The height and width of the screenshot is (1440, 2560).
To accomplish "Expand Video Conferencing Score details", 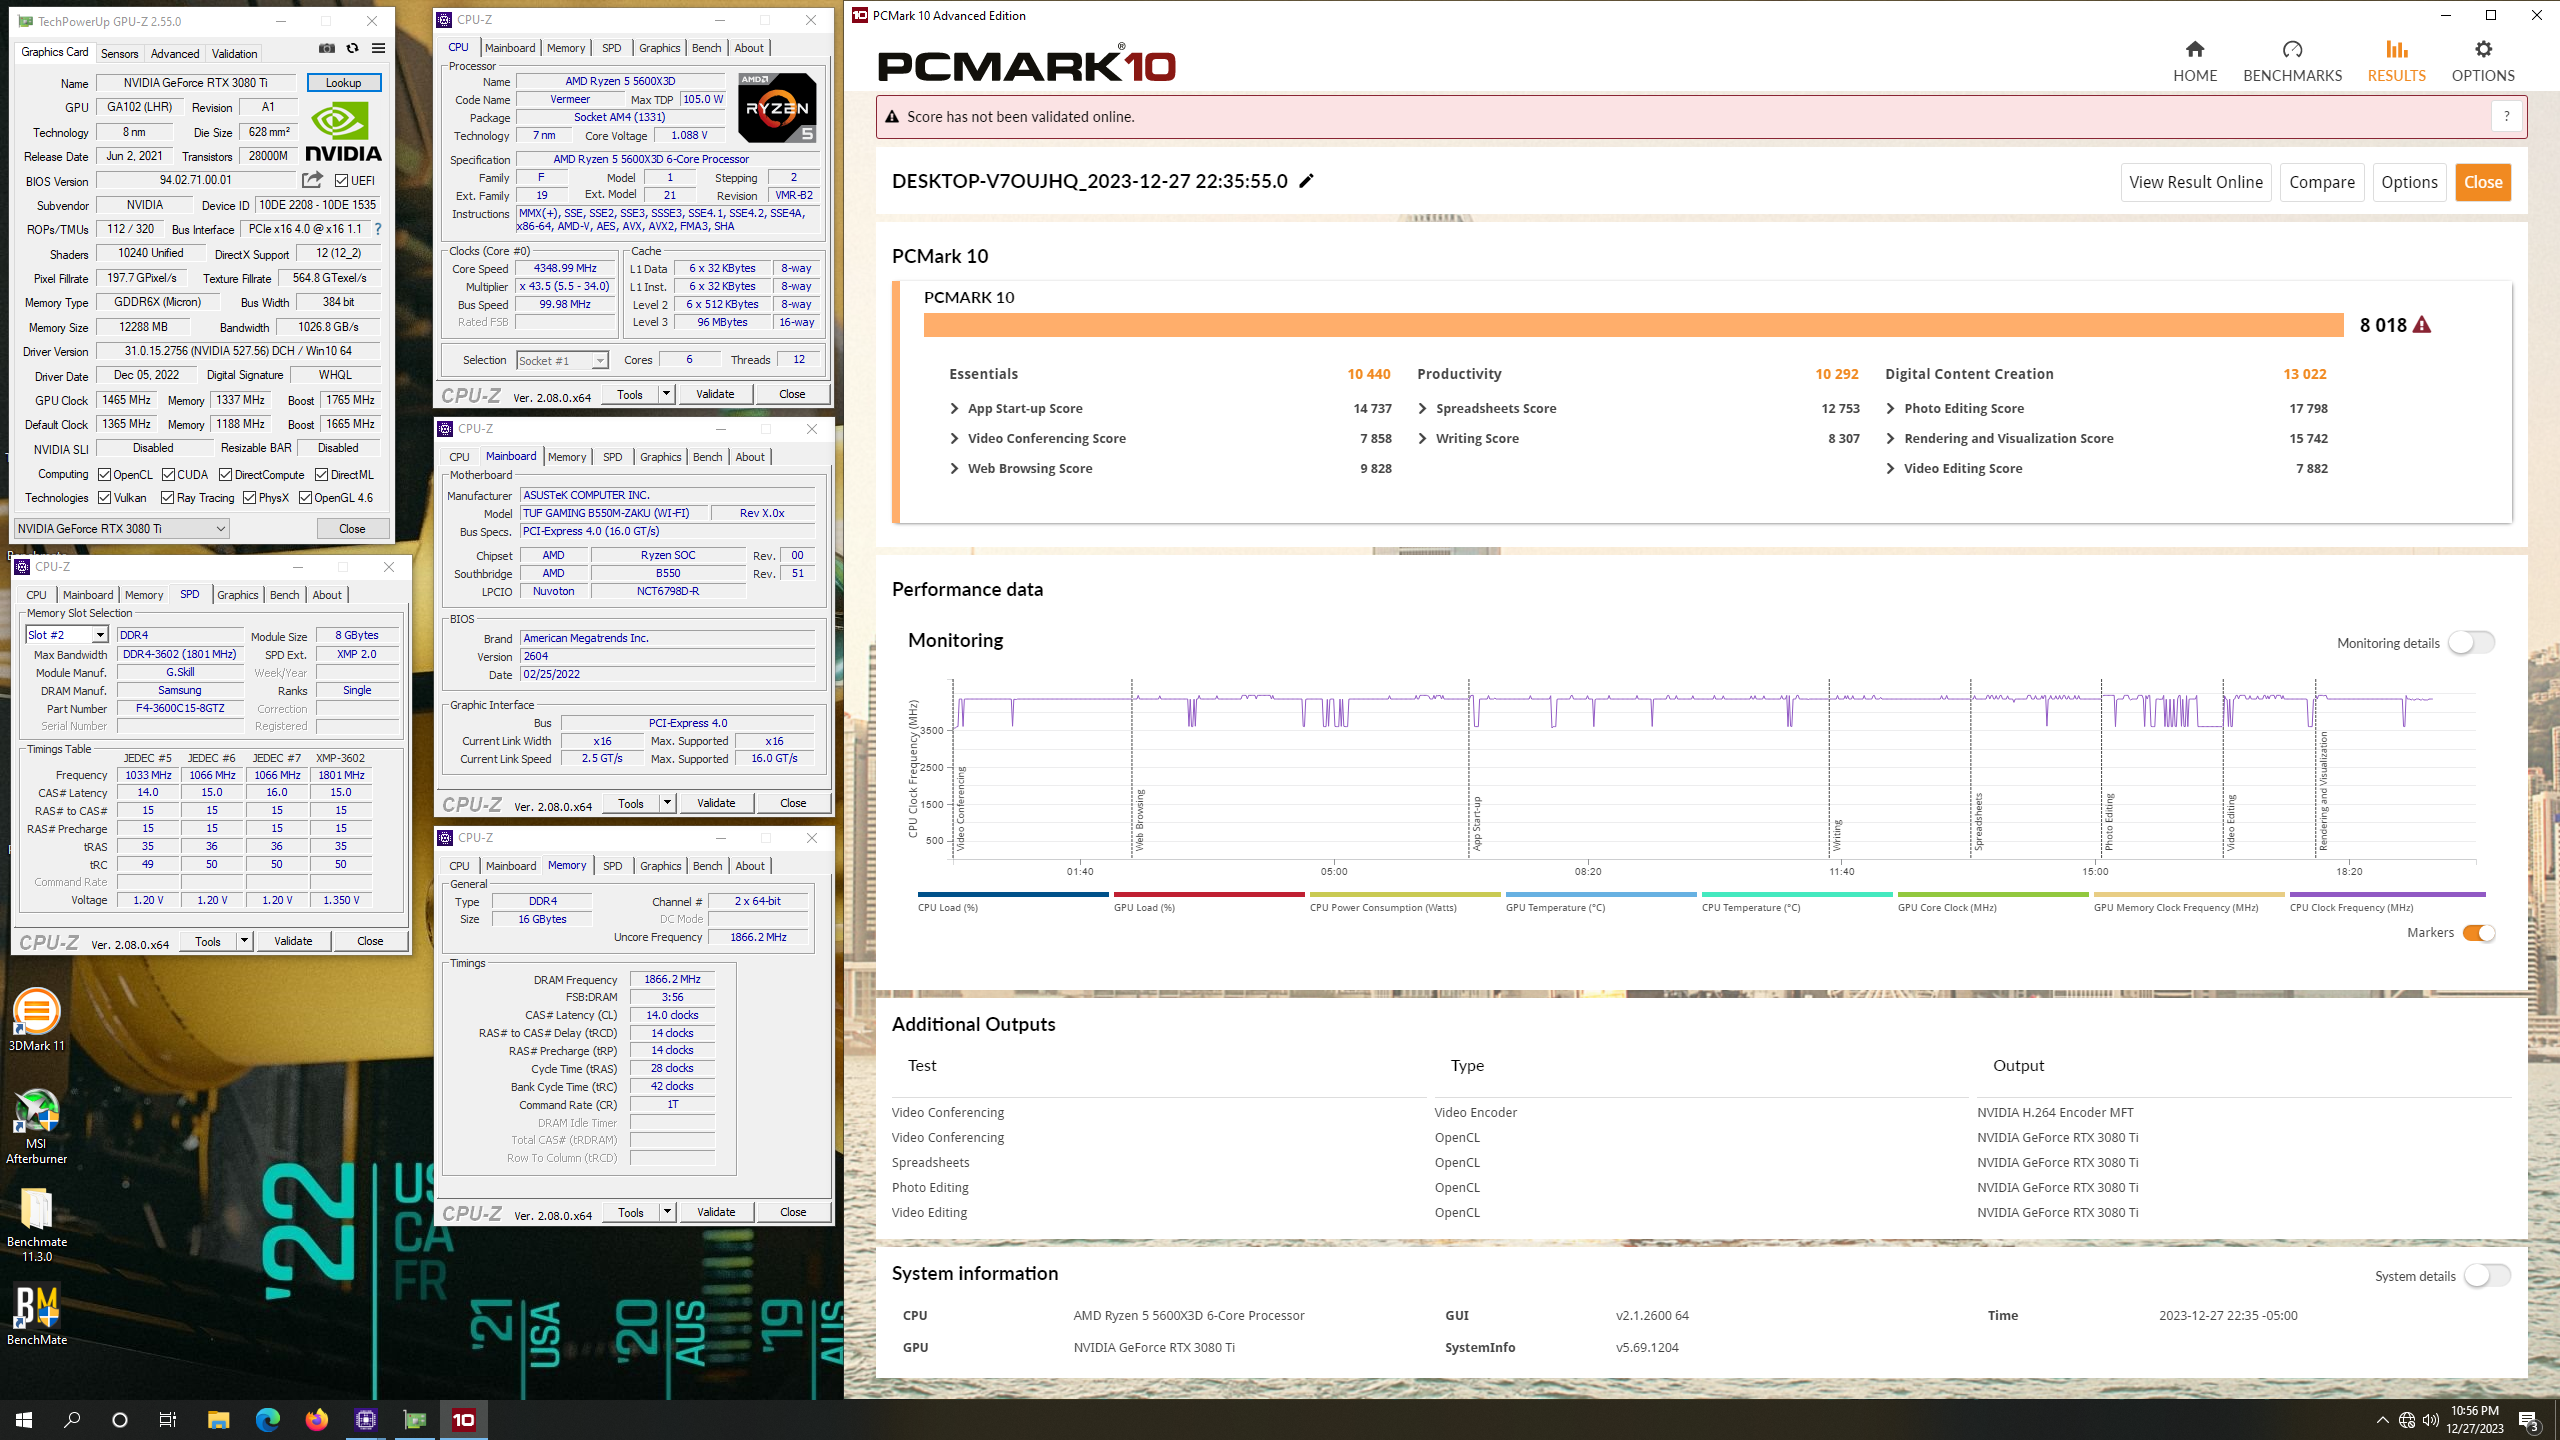I will click(x=954, y=438).
